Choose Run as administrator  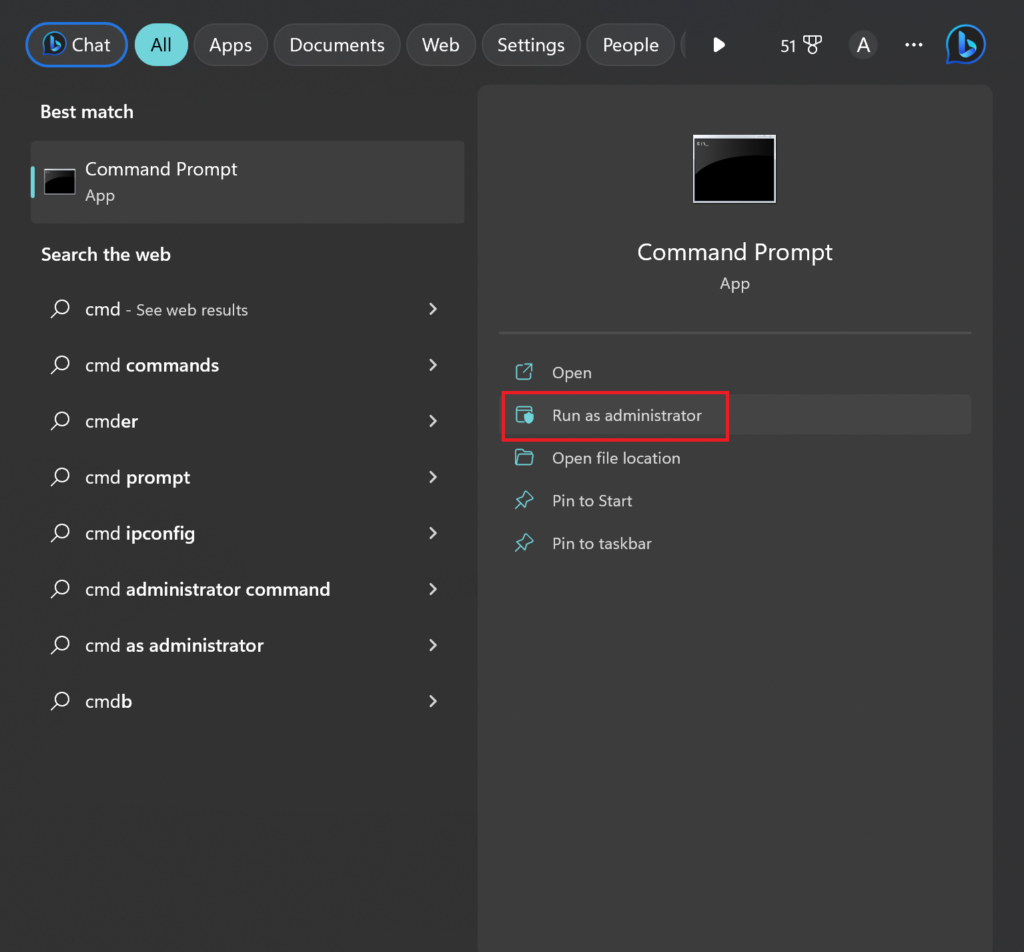(626, 415)
